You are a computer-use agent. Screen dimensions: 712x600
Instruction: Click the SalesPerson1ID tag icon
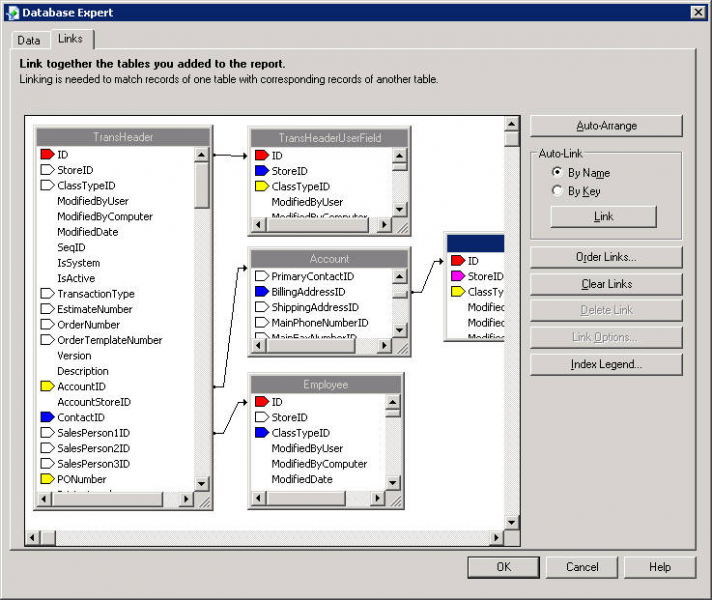tap(47, 432)
